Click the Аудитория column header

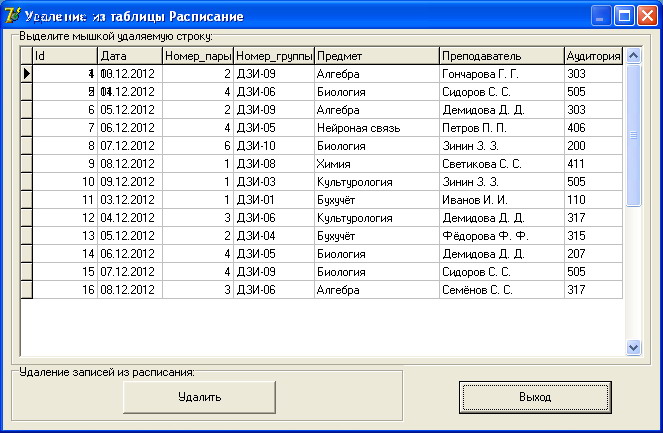coord(594,56)
